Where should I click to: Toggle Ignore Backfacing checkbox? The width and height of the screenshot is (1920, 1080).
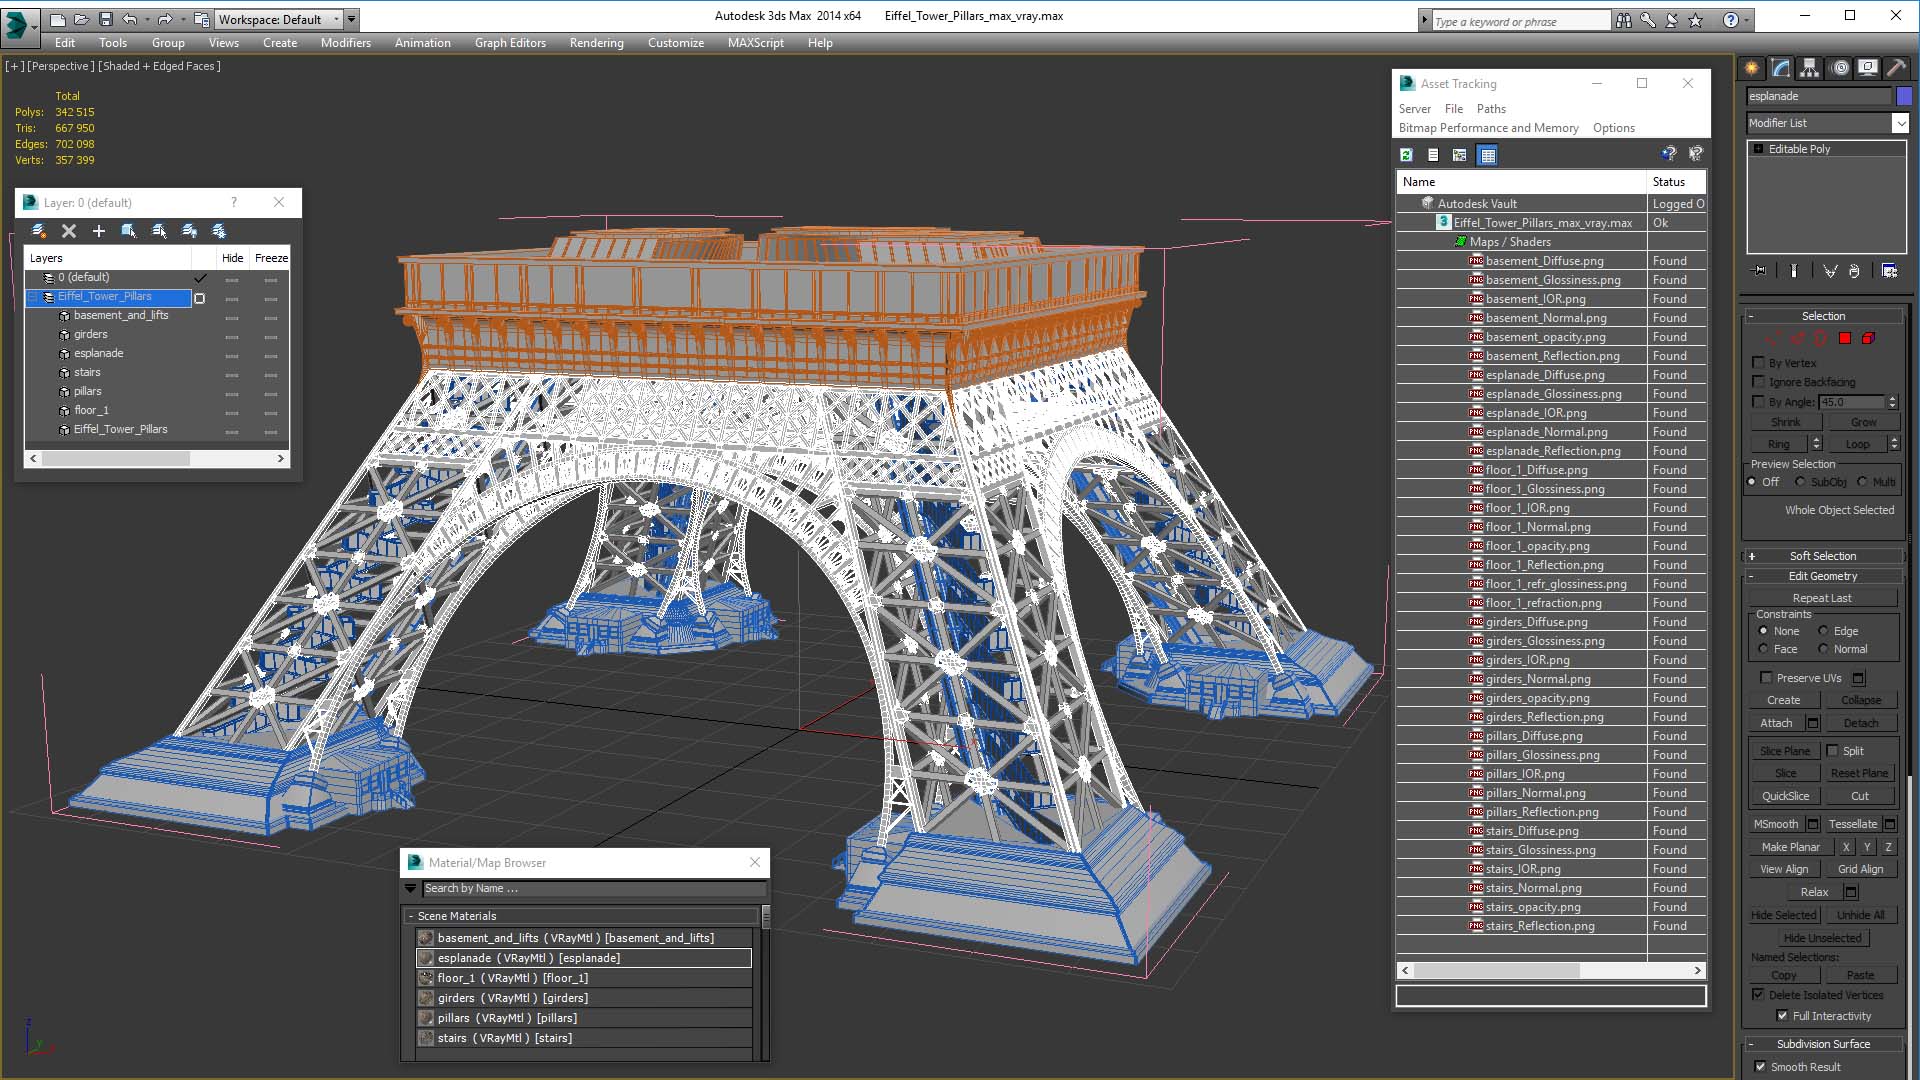1759,382
